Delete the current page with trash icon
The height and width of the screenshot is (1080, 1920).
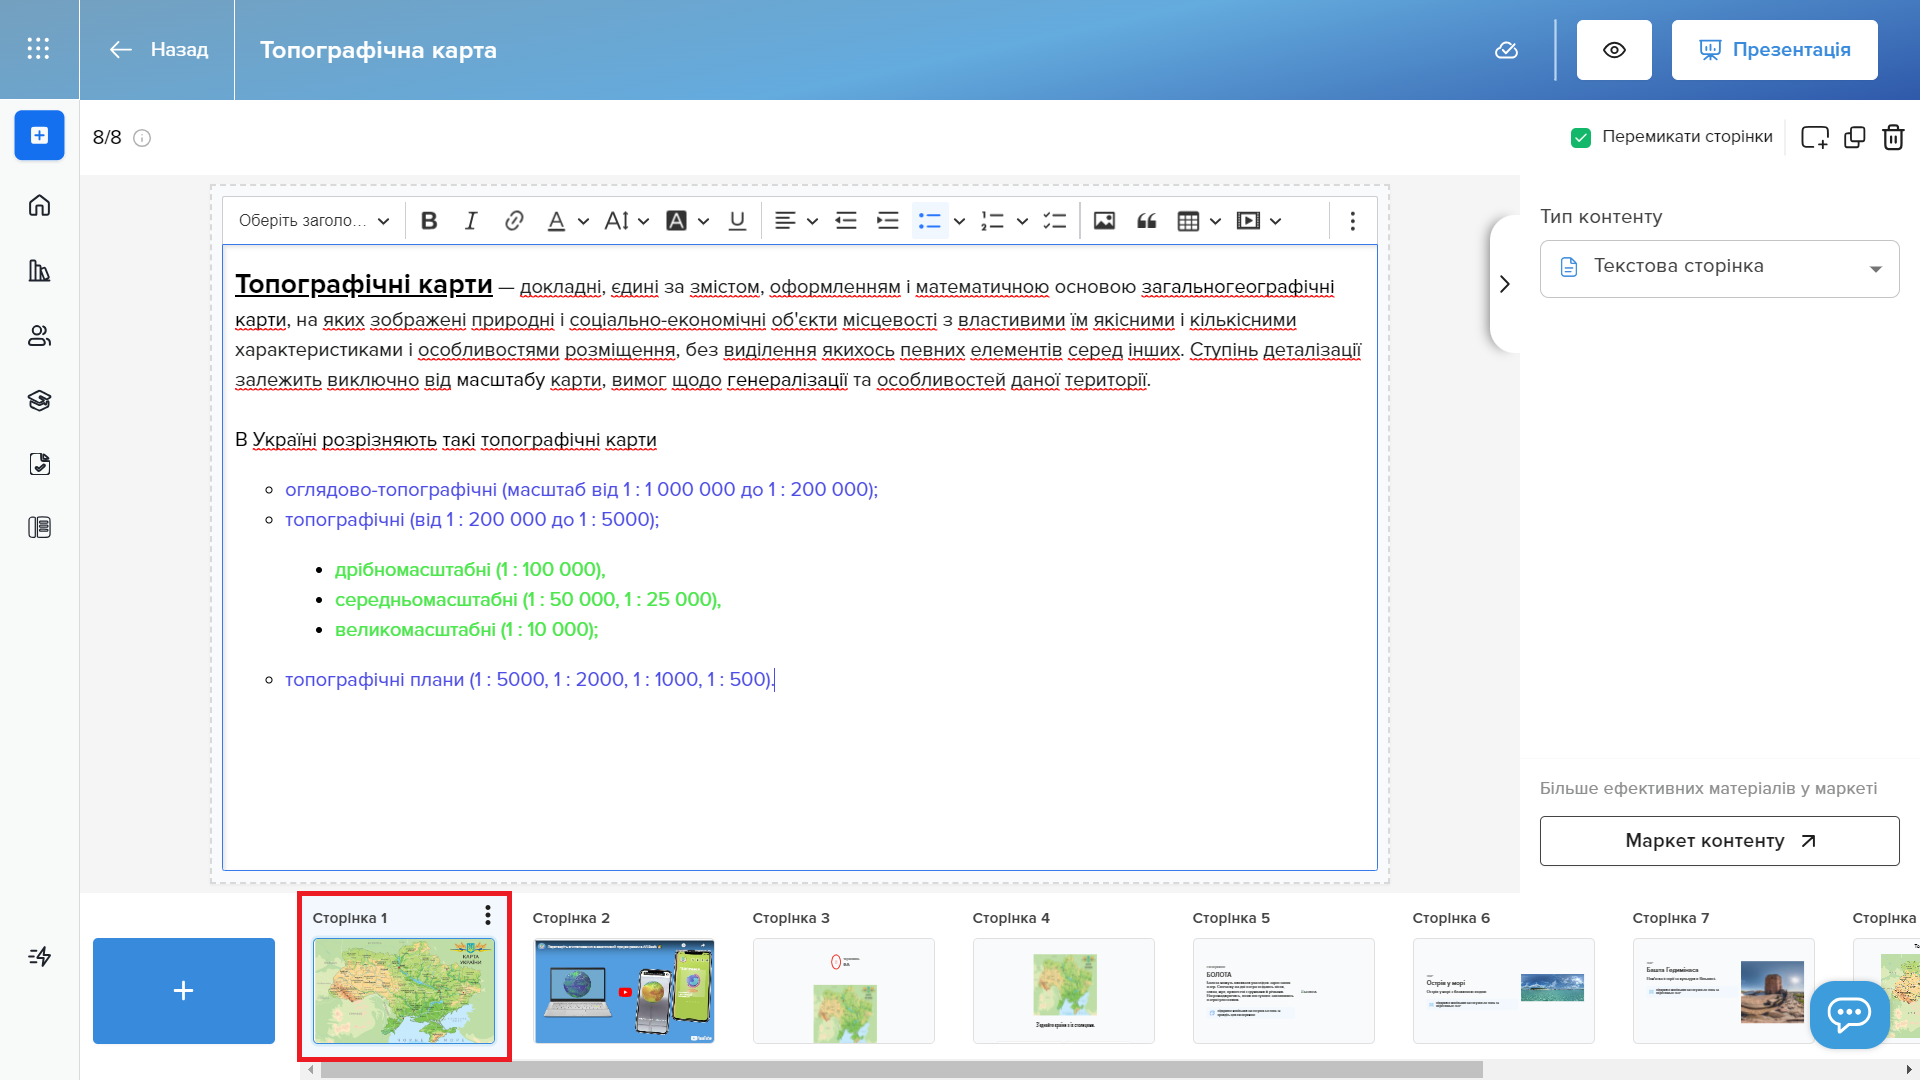1893,137
